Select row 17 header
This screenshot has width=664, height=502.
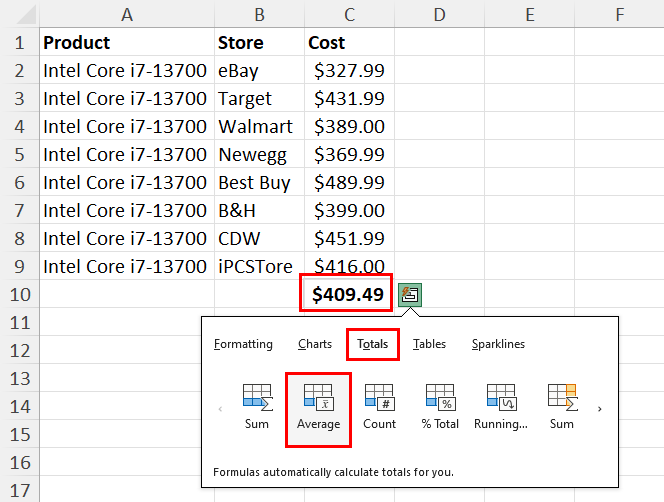19,490
